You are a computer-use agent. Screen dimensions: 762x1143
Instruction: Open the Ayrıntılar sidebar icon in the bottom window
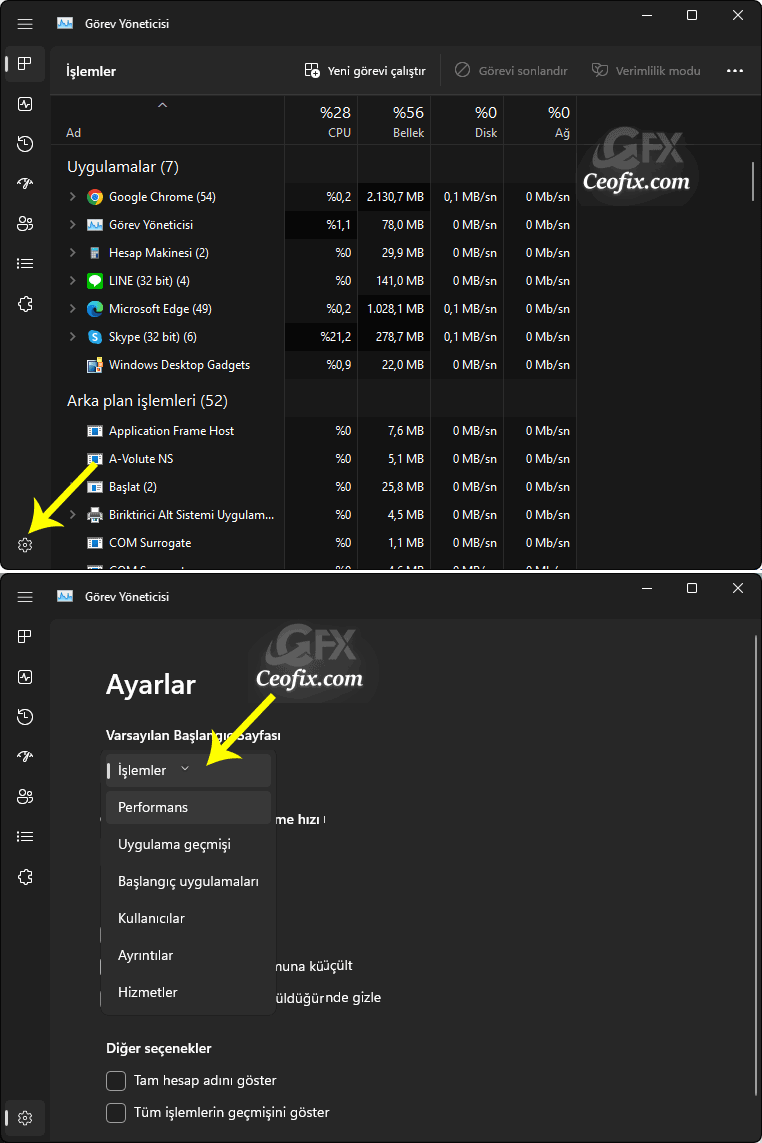point(25,836)
